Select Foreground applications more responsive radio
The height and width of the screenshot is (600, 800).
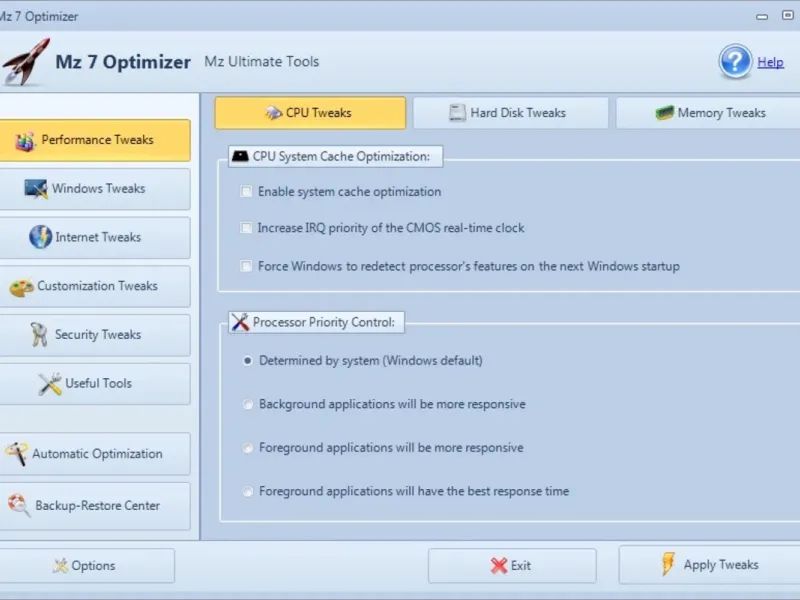(x=247, y=448)
